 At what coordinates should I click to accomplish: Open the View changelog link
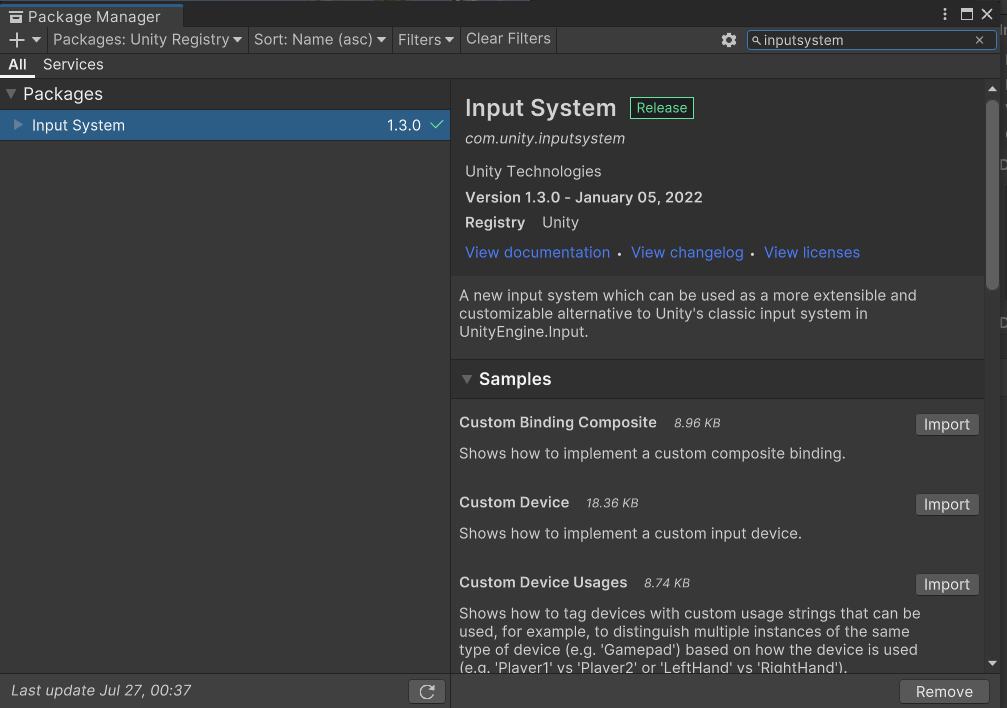687,252
